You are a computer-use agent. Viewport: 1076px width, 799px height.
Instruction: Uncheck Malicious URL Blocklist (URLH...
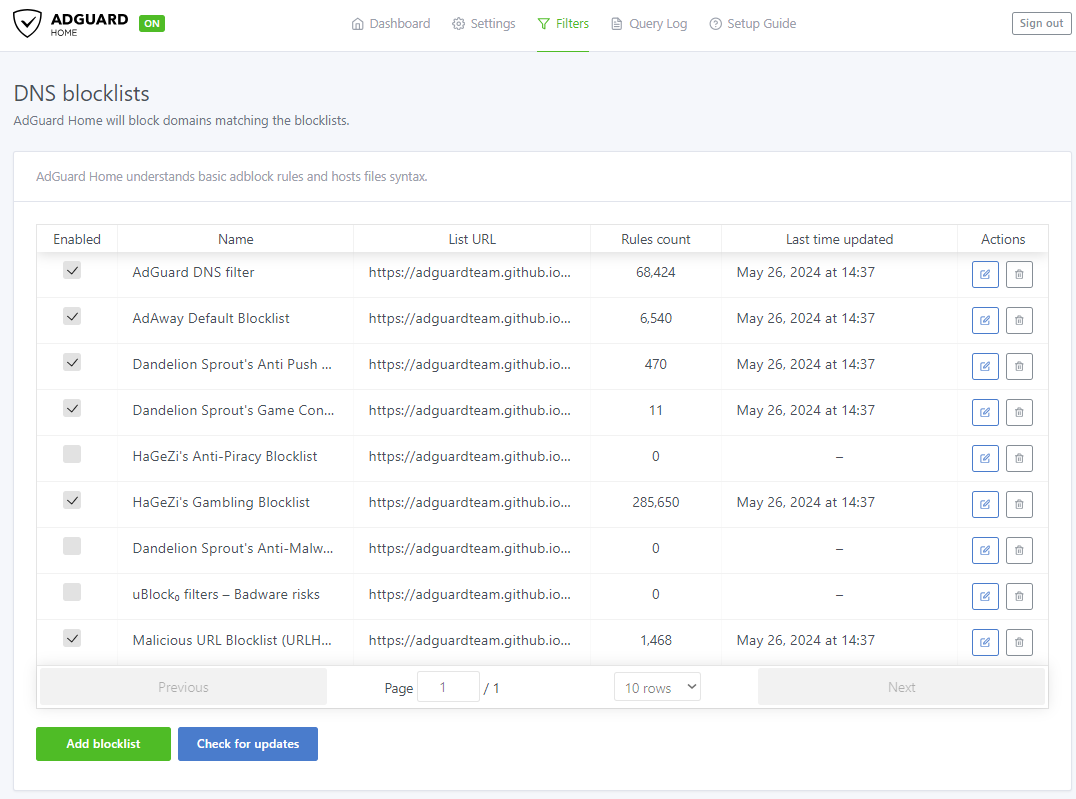72,638
